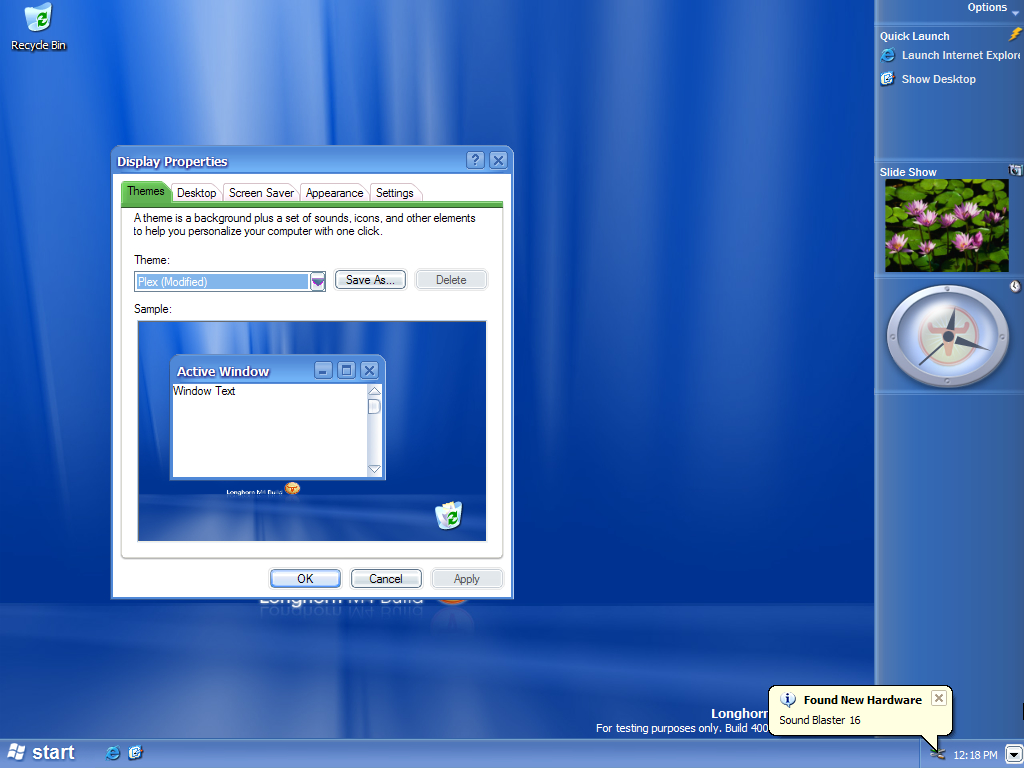The width and height of the screenshot is (1024, 768).
Task: Click Show Desktop icon in taskbar
Action: (135, 752)
